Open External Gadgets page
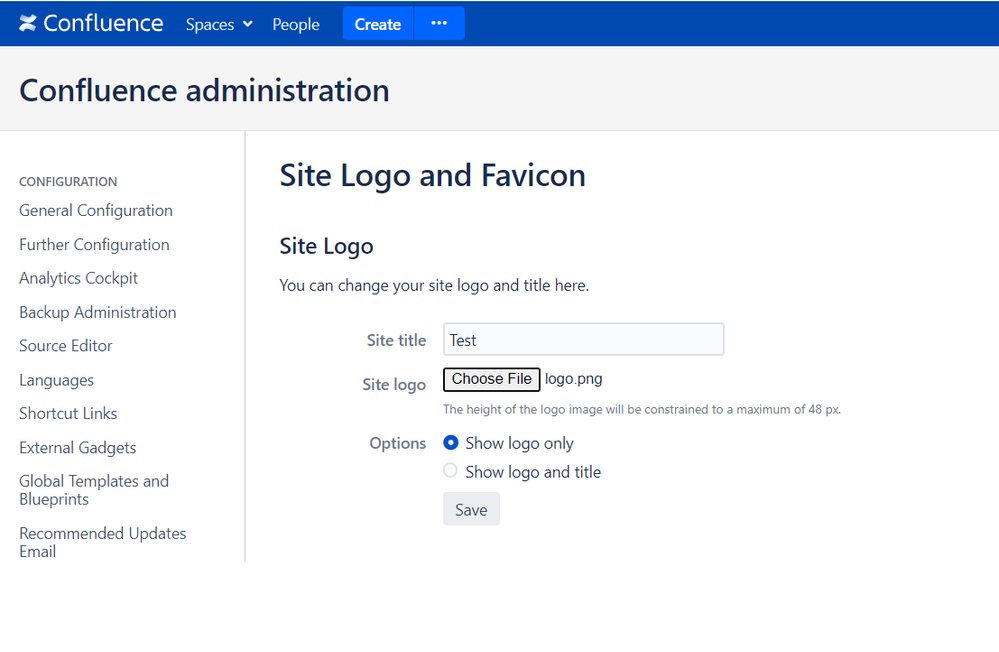Screen dimensions: 999x652 (x=78, y=447)
